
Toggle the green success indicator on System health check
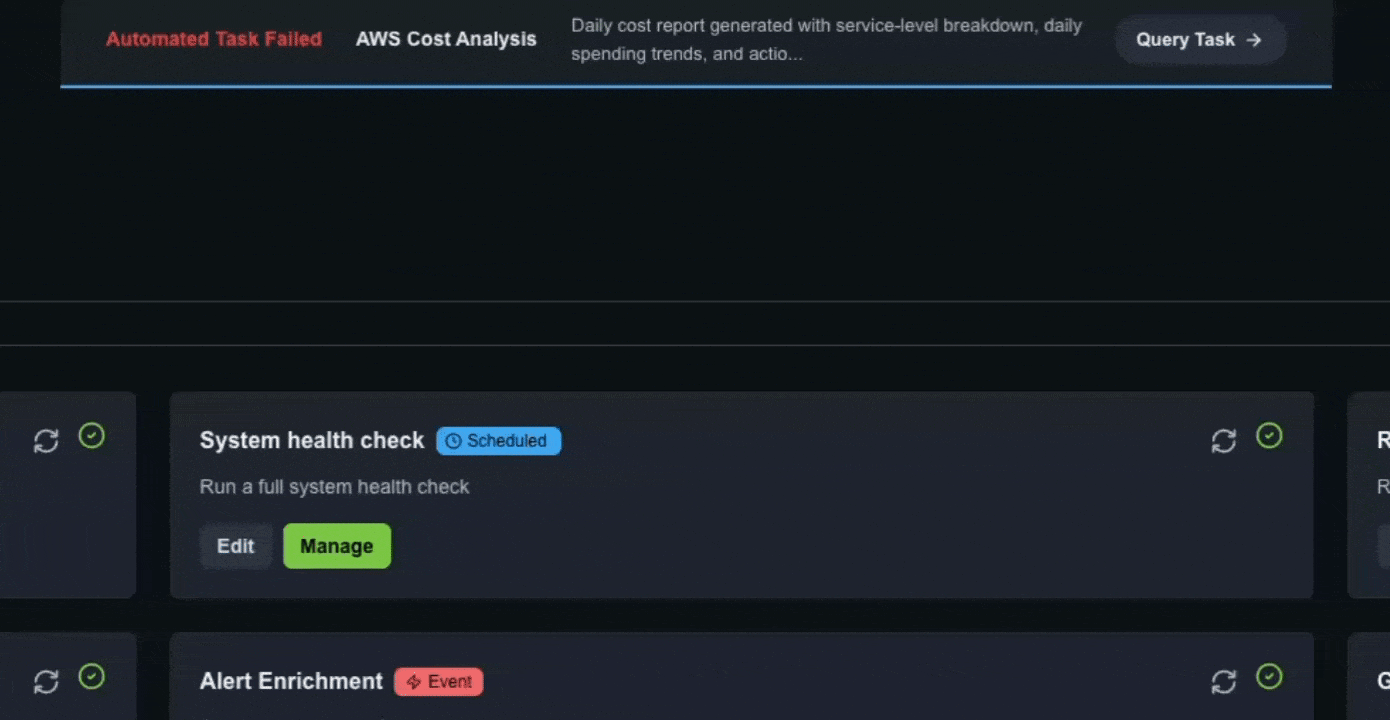[1270, 436]
